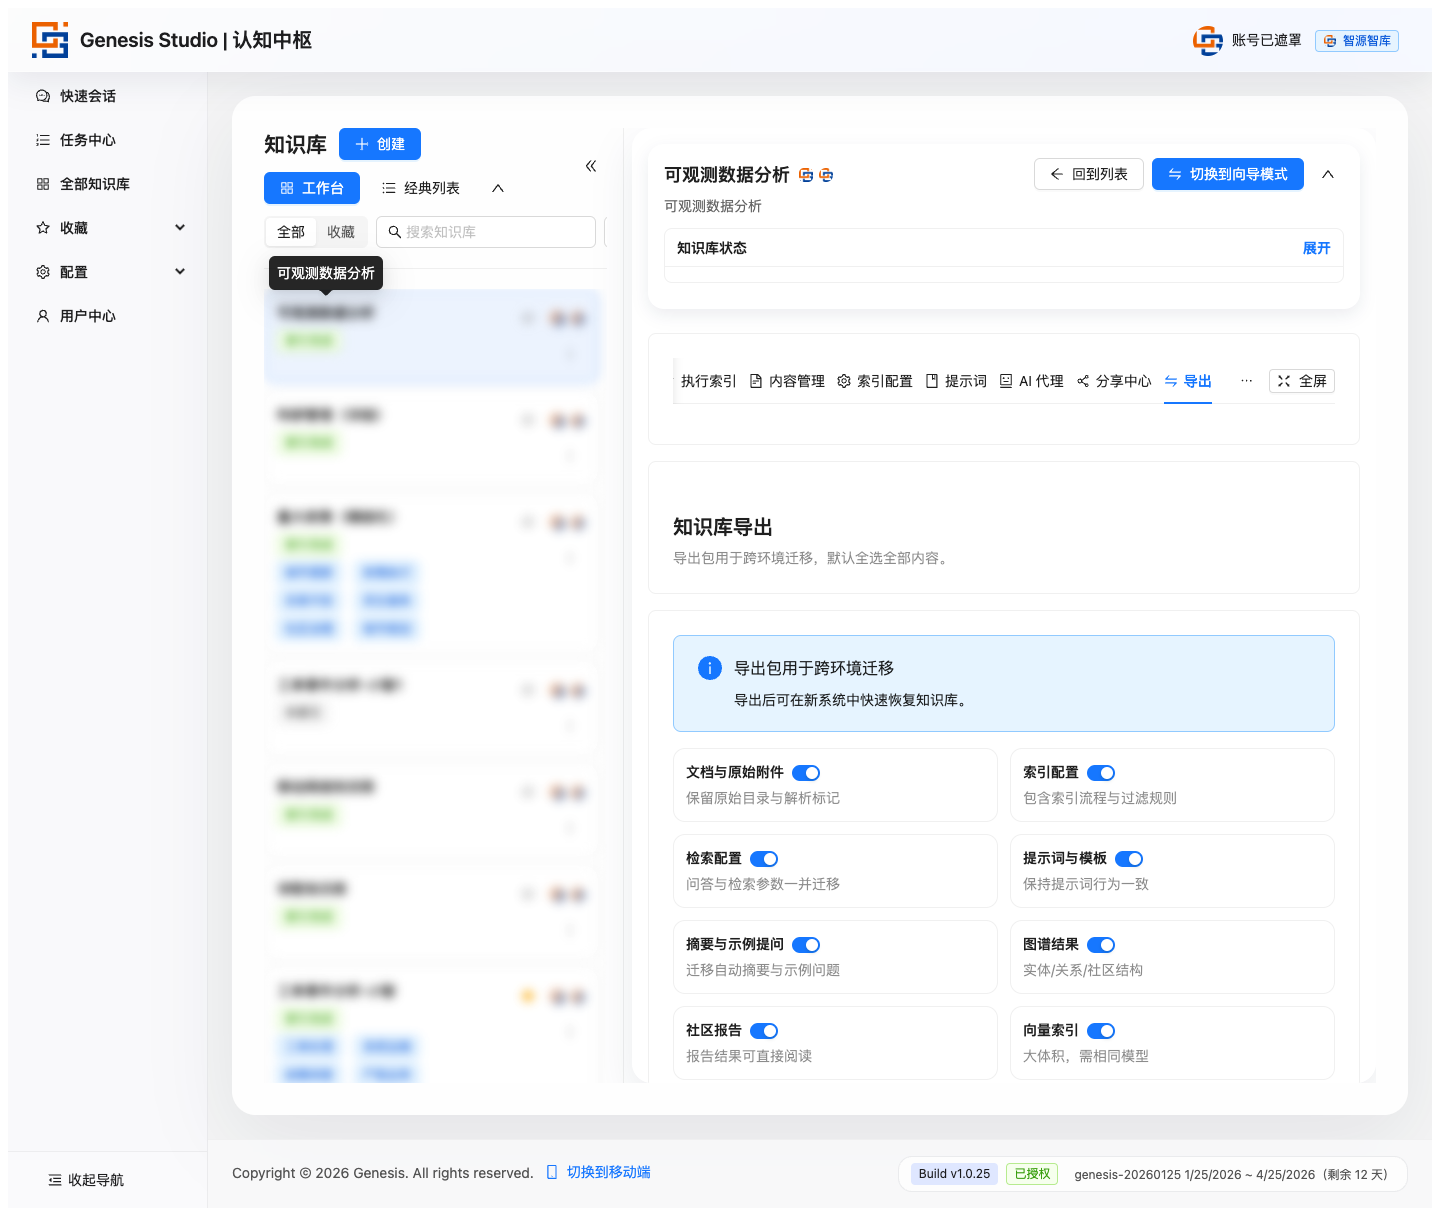Switch to the 内容管理 tab
Viewport: 1440px width, 1216px height.
[787, 381]
